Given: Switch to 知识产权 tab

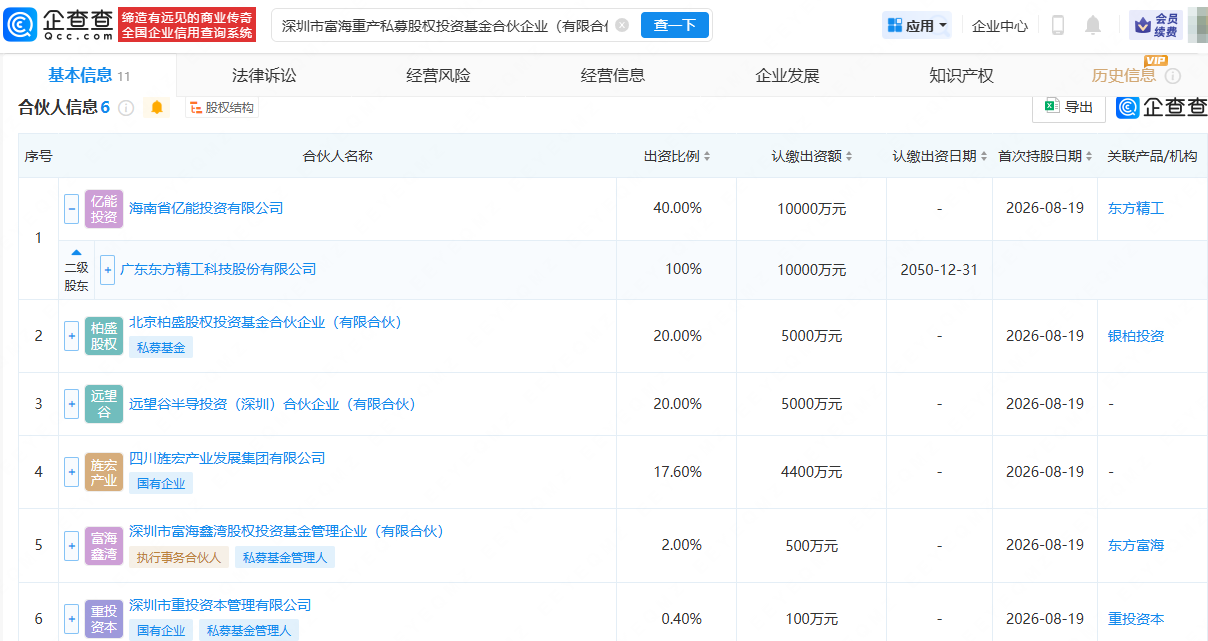Looking at the screenshot, I should pos(961,75).
